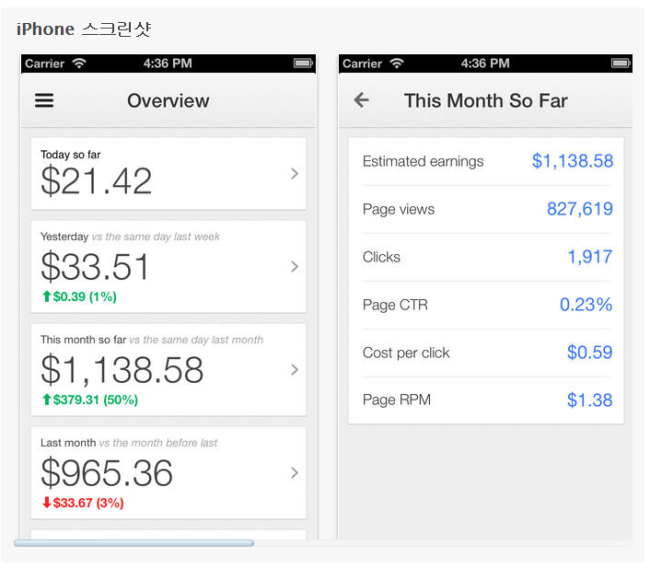Click the horizontal screenshot scrollbar
The width and height of the screenshot is (650, 568).
(x=133, y=543)
